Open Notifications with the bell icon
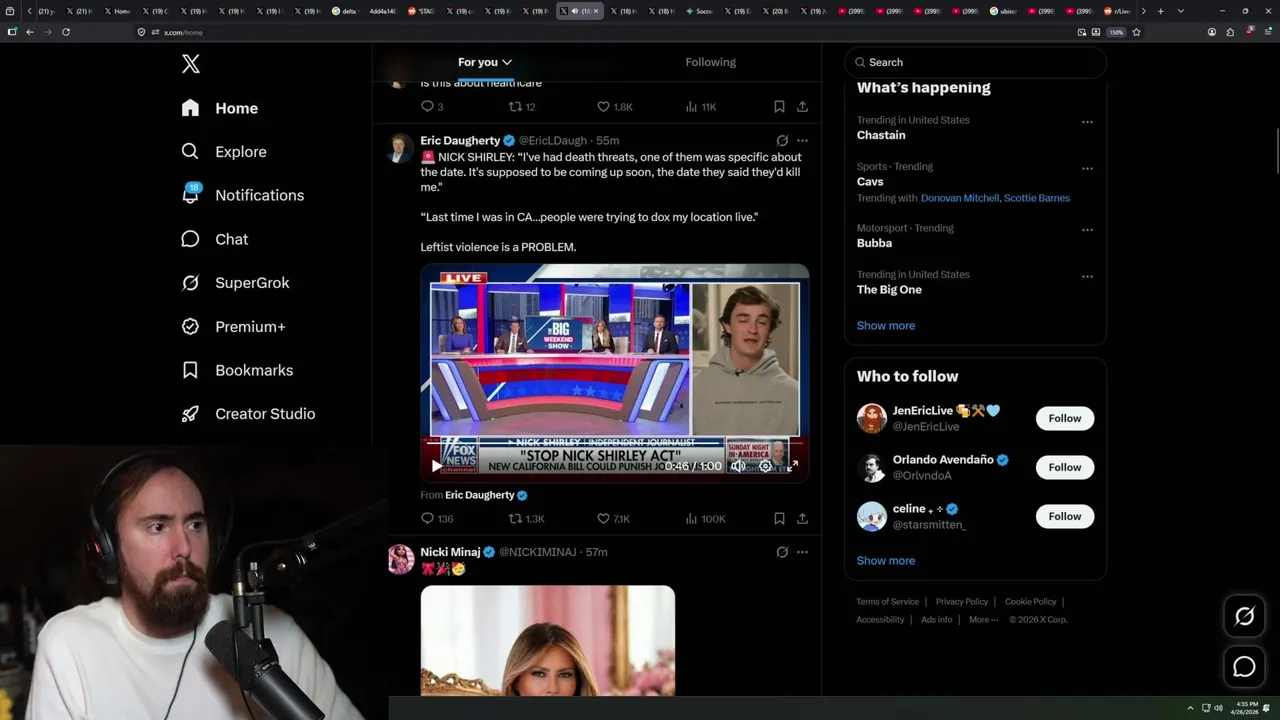Screen dimensions: 1280x720 click(x=243, y=195)
